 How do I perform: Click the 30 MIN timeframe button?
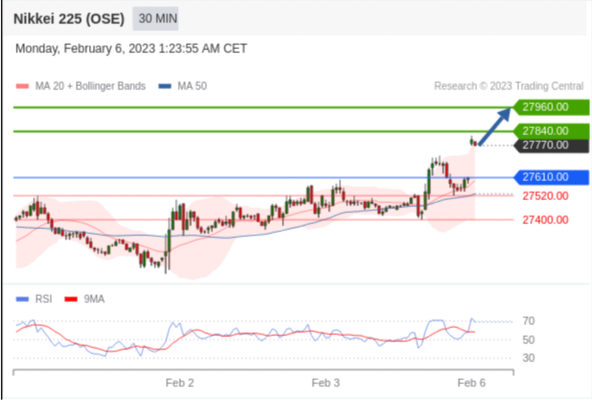click(156, 19)
